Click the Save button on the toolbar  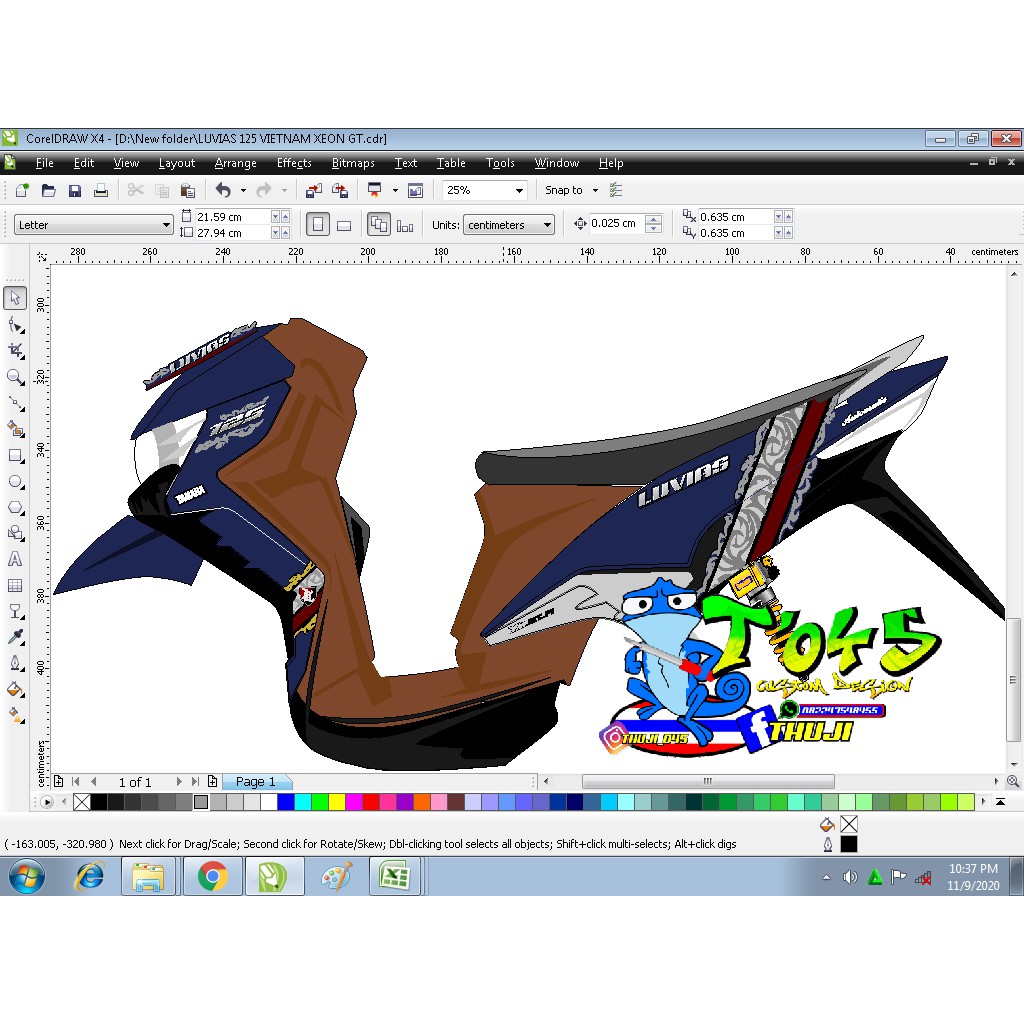click(75, 190)
